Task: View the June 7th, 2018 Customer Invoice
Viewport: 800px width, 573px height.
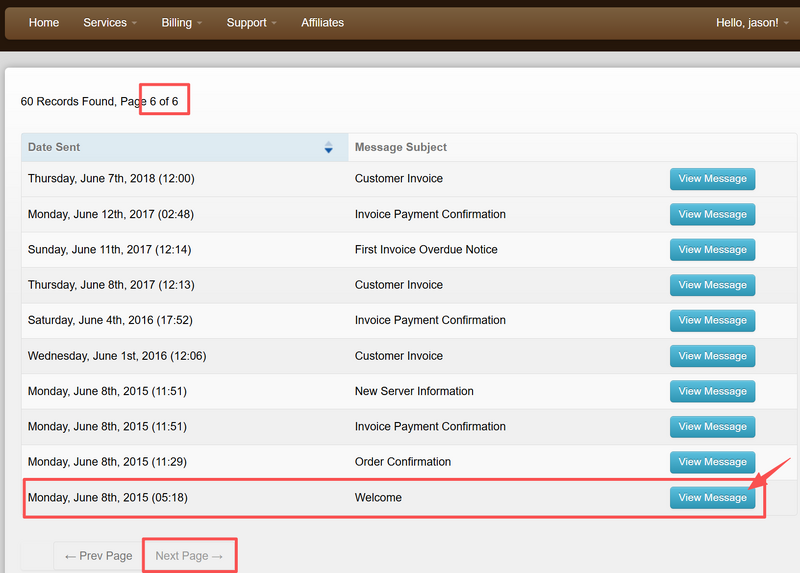Action: pyautogui.click(x=712, y=179)
